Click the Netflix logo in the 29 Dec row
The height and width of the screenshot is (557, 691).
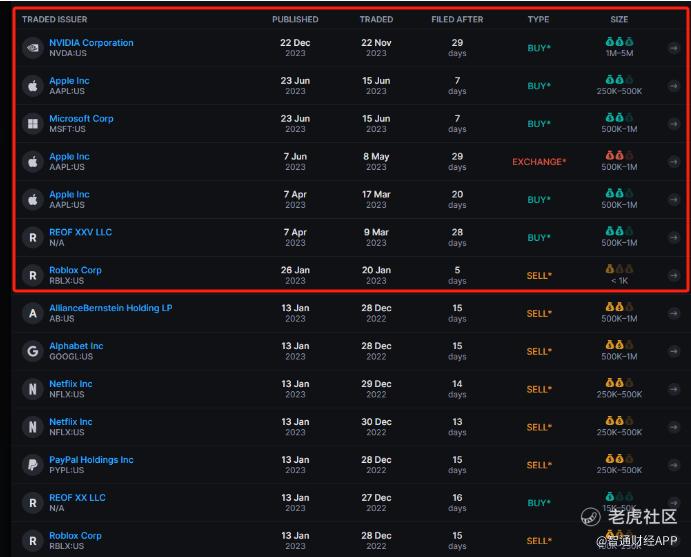33,389
